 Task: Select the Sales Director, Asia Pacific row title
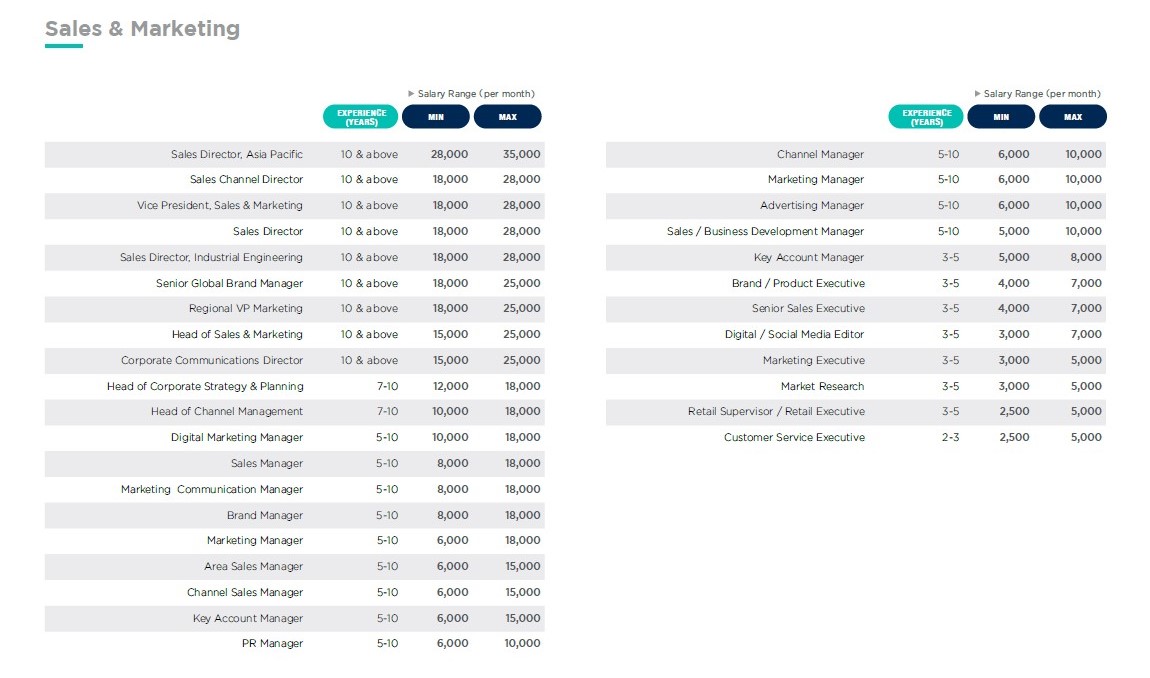236,154
